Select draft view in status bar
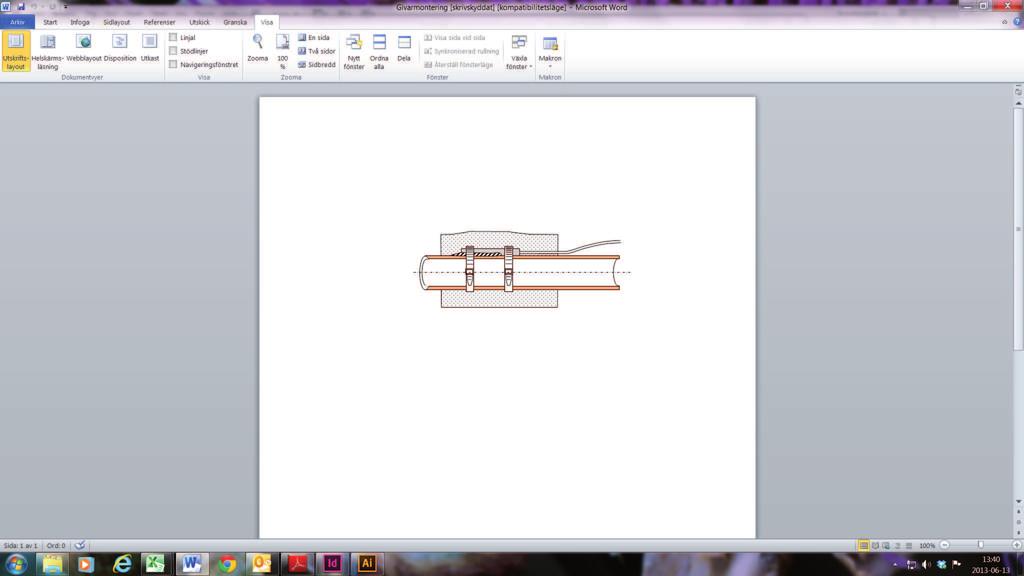This screenshot has width=1024, height=576. 908,545
